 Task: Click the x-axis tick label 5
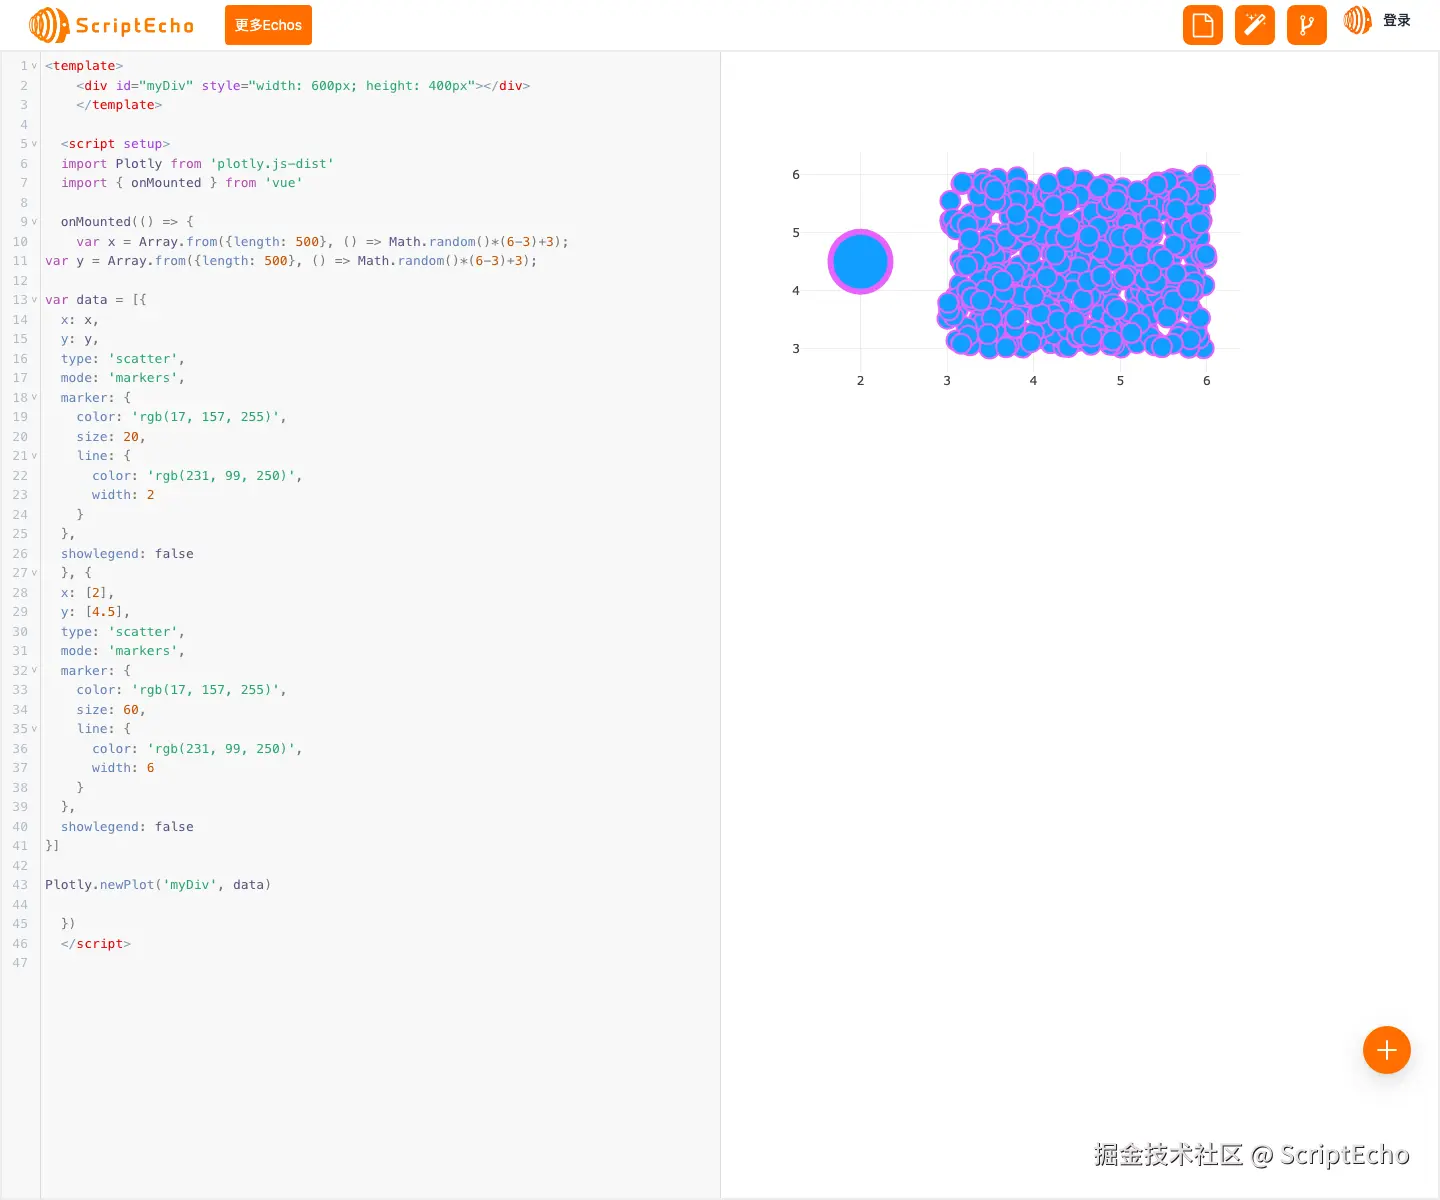(x=1120, y=381)
